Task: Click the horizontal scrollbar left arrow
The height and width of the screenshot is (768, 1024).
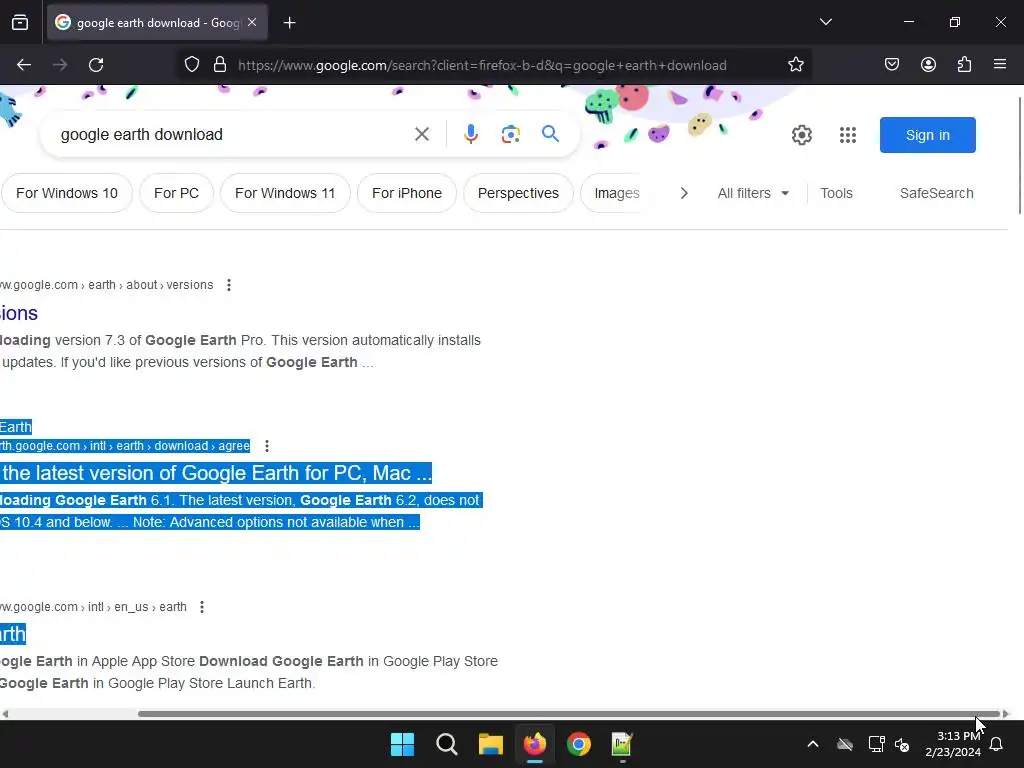Action: pyautogui.click(x=5, y=714)
